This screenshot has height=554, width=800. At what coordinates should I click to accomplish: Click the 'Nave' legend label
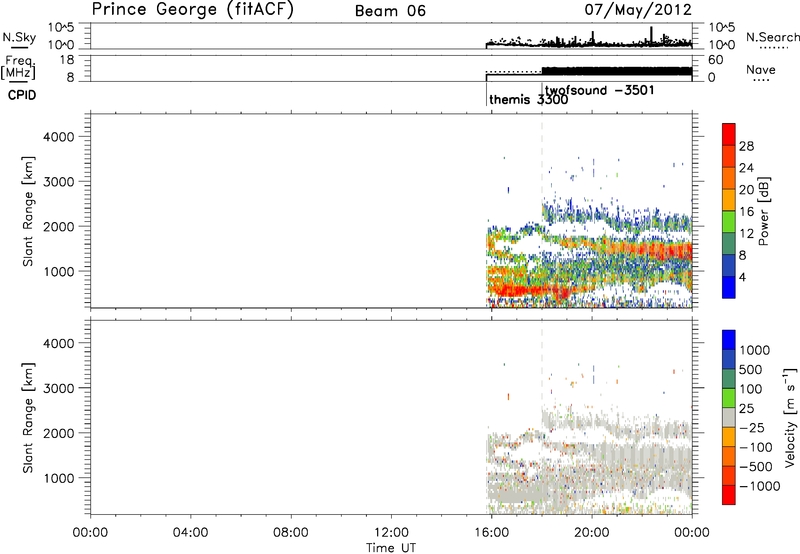pyautogui.click(x=760, y=69)
